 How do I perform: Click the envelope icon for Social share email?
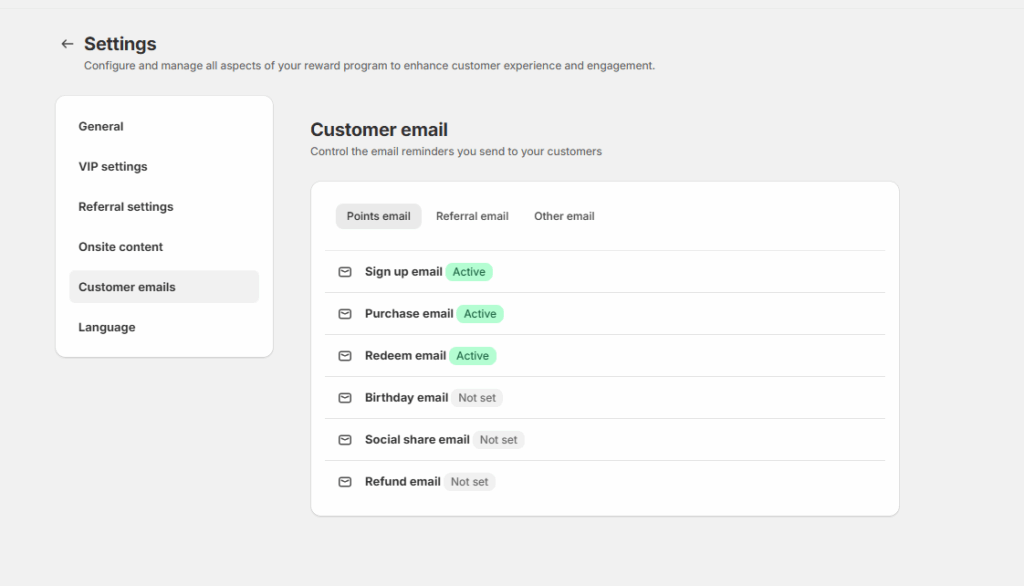pyautogui.click(x=345, y=440)
